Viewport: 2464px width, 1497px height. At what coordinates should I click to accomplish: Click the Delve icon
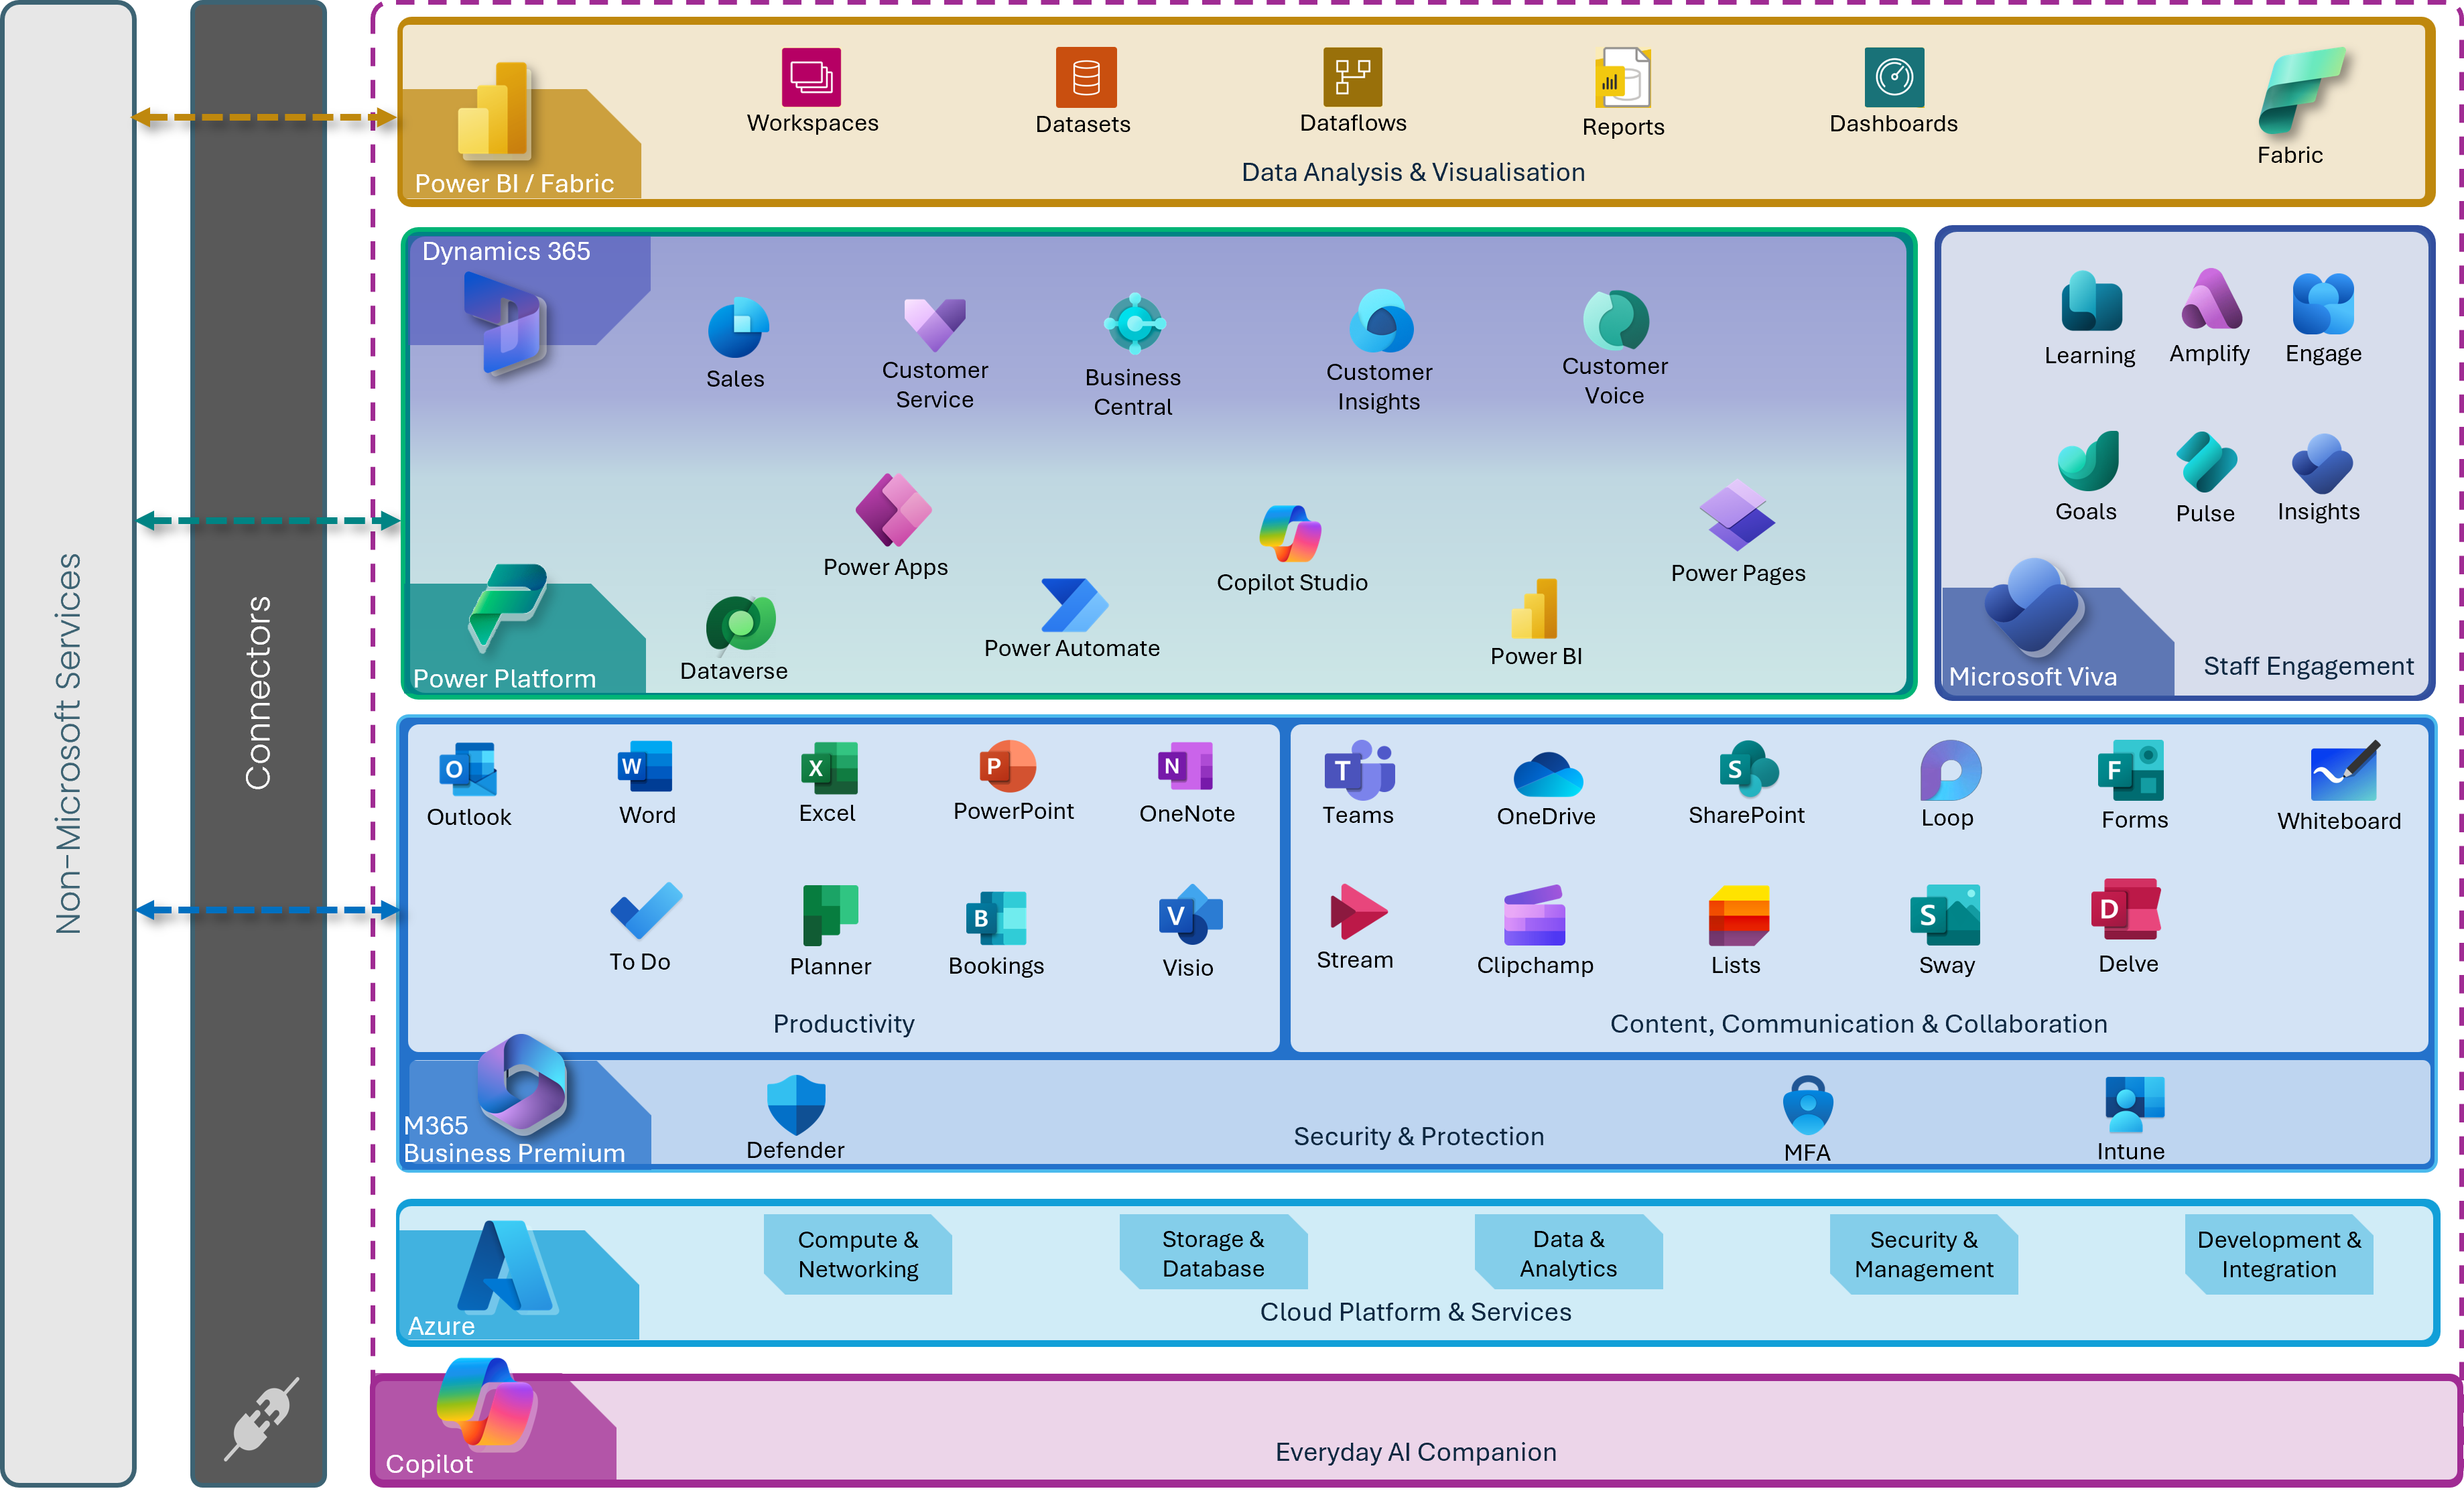point(2126,909)
